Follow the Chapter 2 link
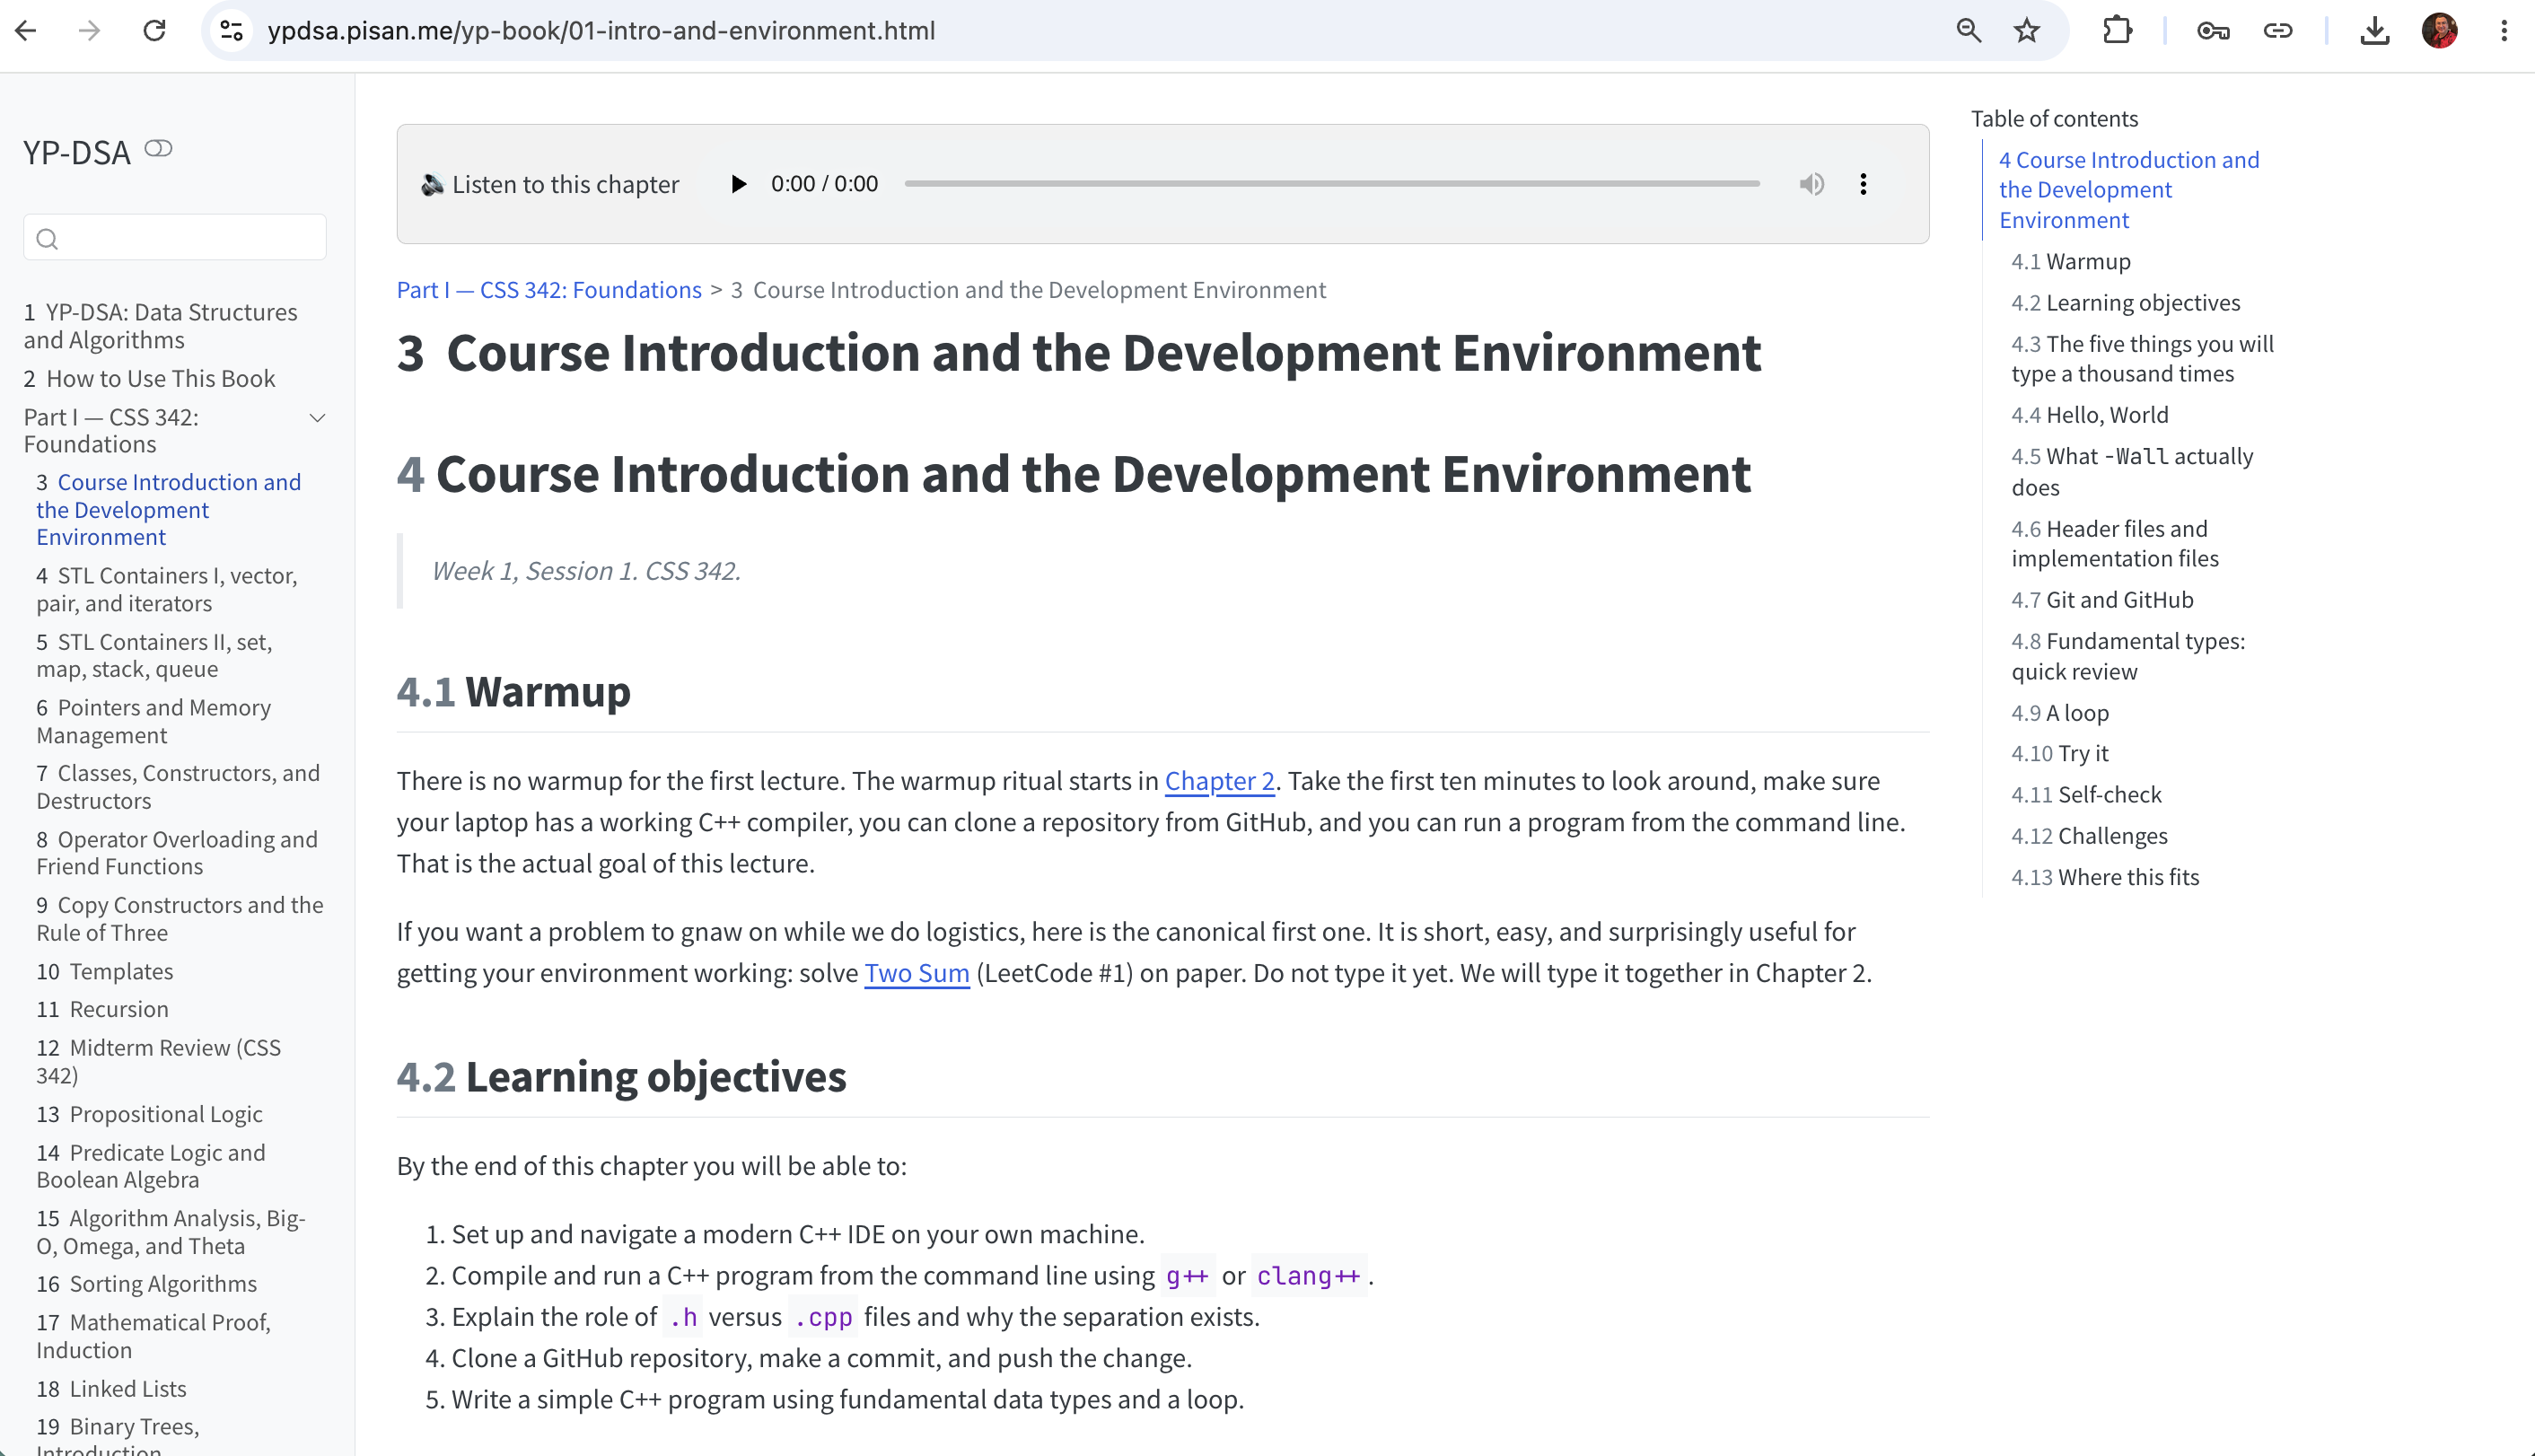This screenshot has height=1456, width=2535. click(x=1220, y=781)
